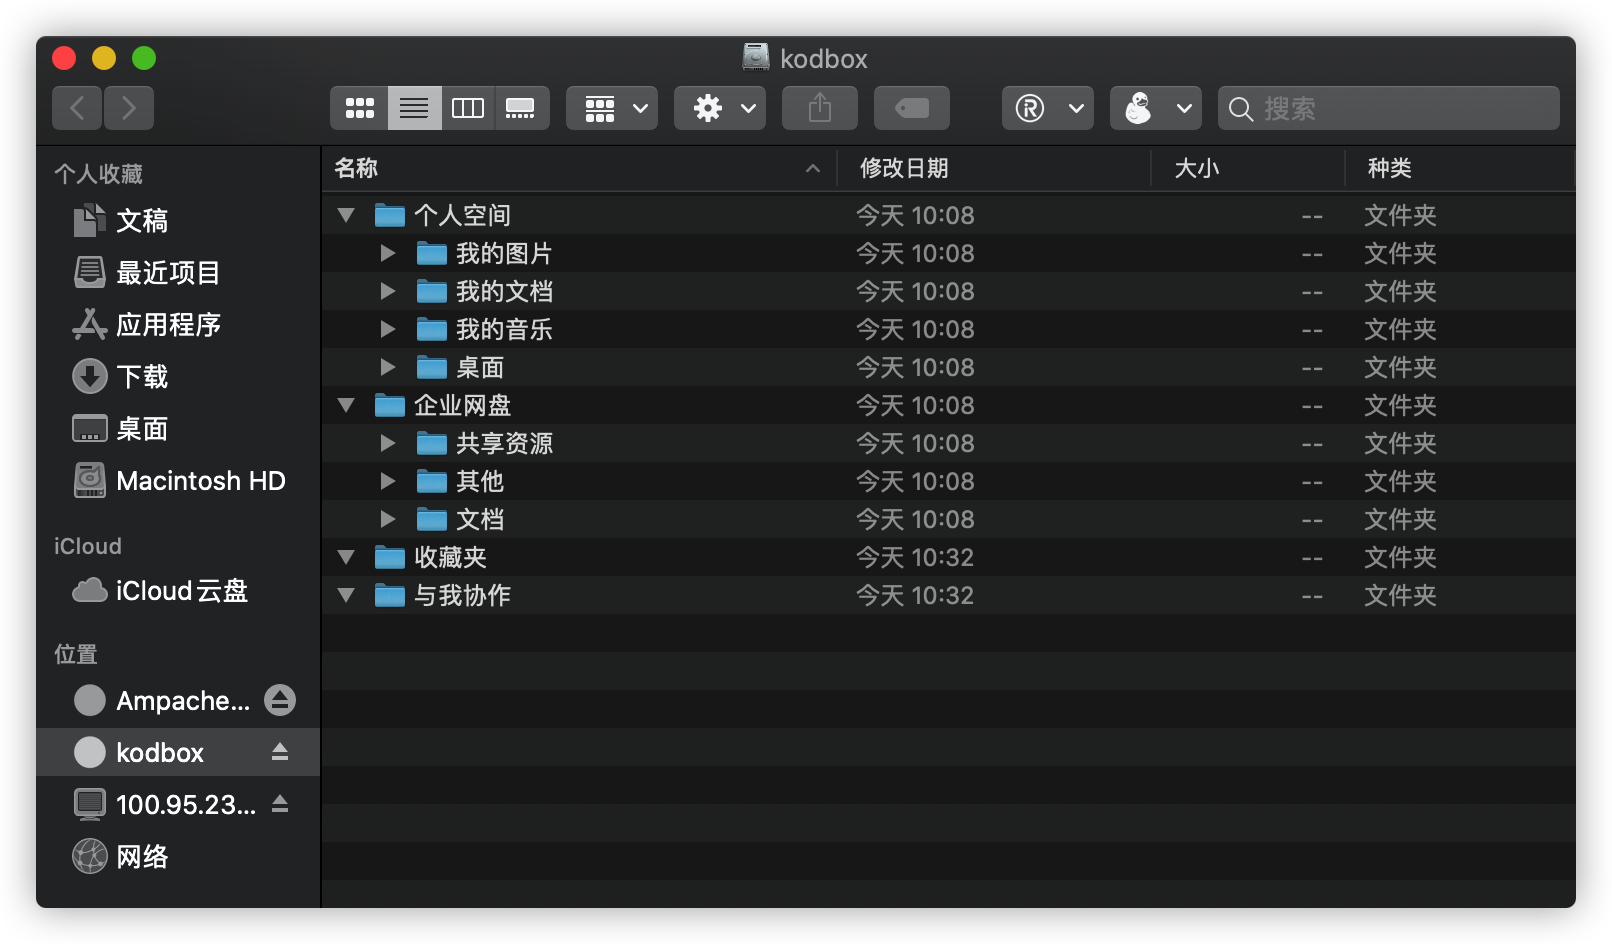Select the 共享资源 folder name
The width and height of the screenshot is (1612, 944).
click(504, 443)
